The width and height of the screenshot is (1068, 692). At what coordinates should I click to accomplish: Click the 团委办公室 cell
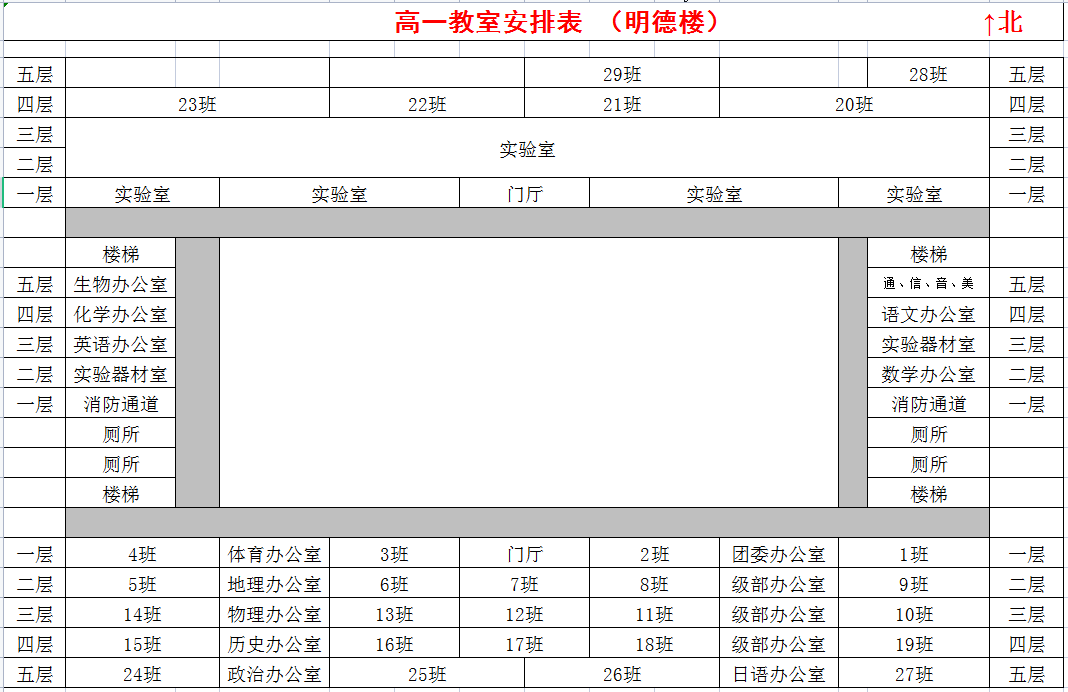pos(778,554)
